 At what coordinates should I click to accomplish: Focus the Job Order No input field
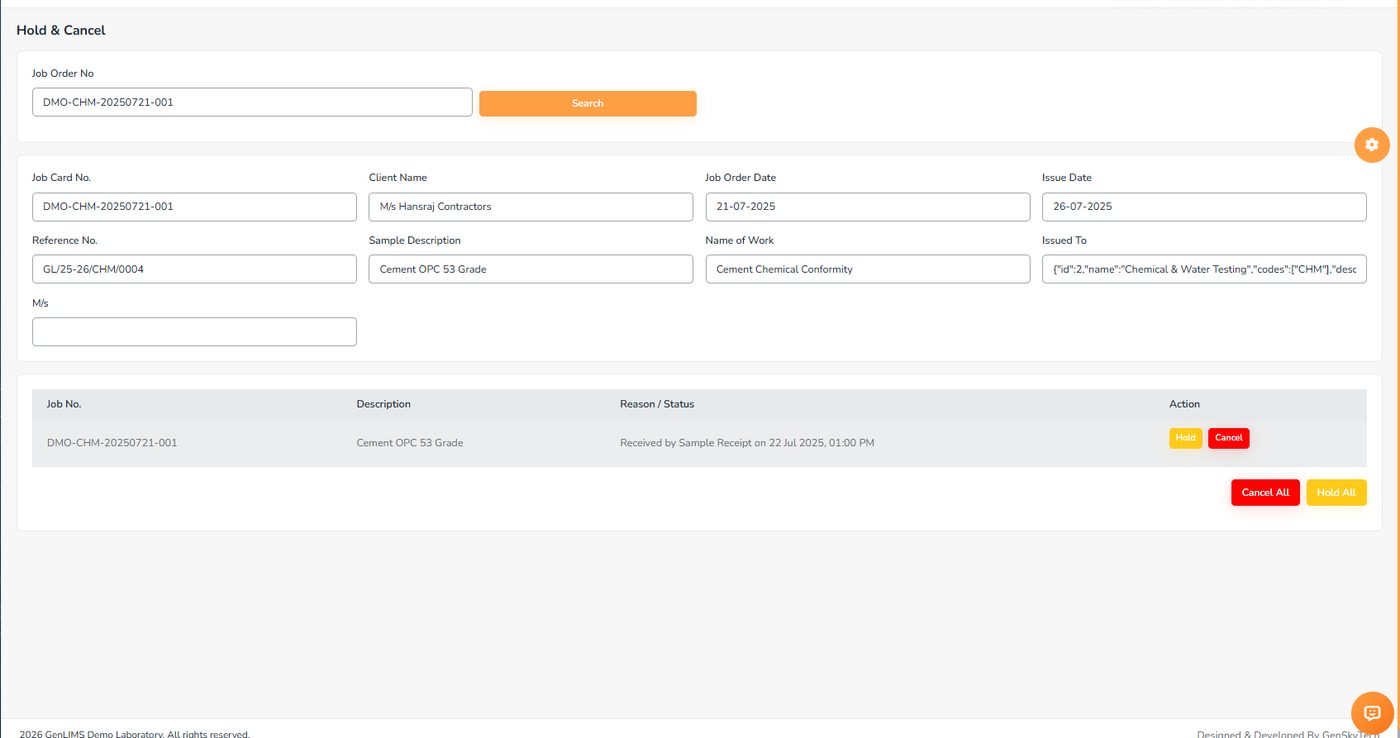point(252,102)
